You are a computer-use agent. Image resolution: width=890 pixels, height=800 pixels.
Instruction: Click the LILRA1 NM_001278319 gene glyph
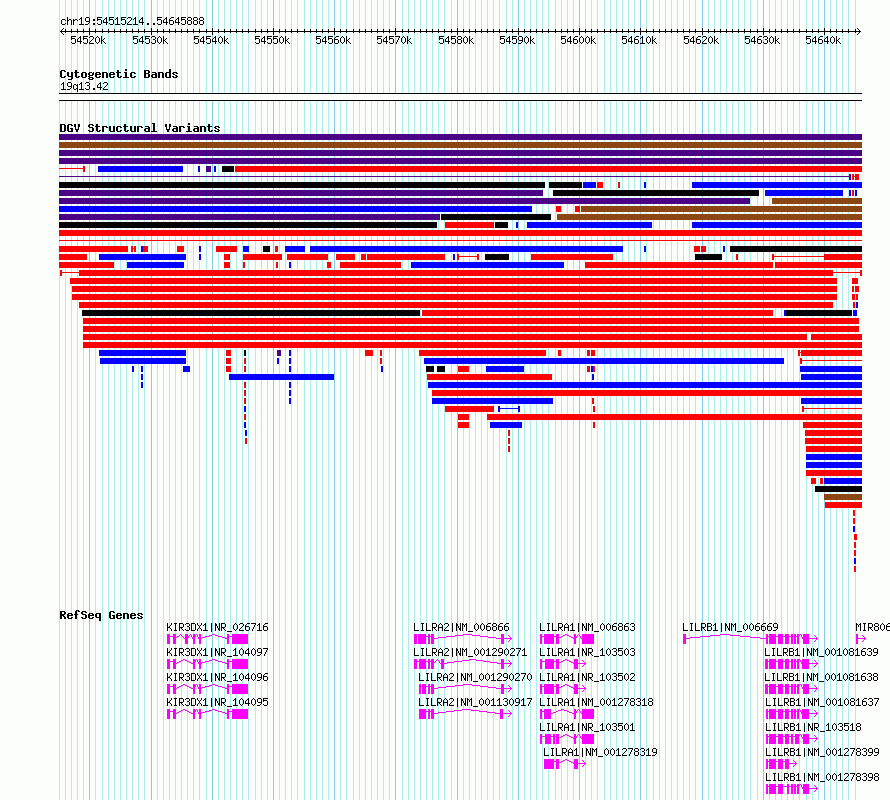coord(565,764)
